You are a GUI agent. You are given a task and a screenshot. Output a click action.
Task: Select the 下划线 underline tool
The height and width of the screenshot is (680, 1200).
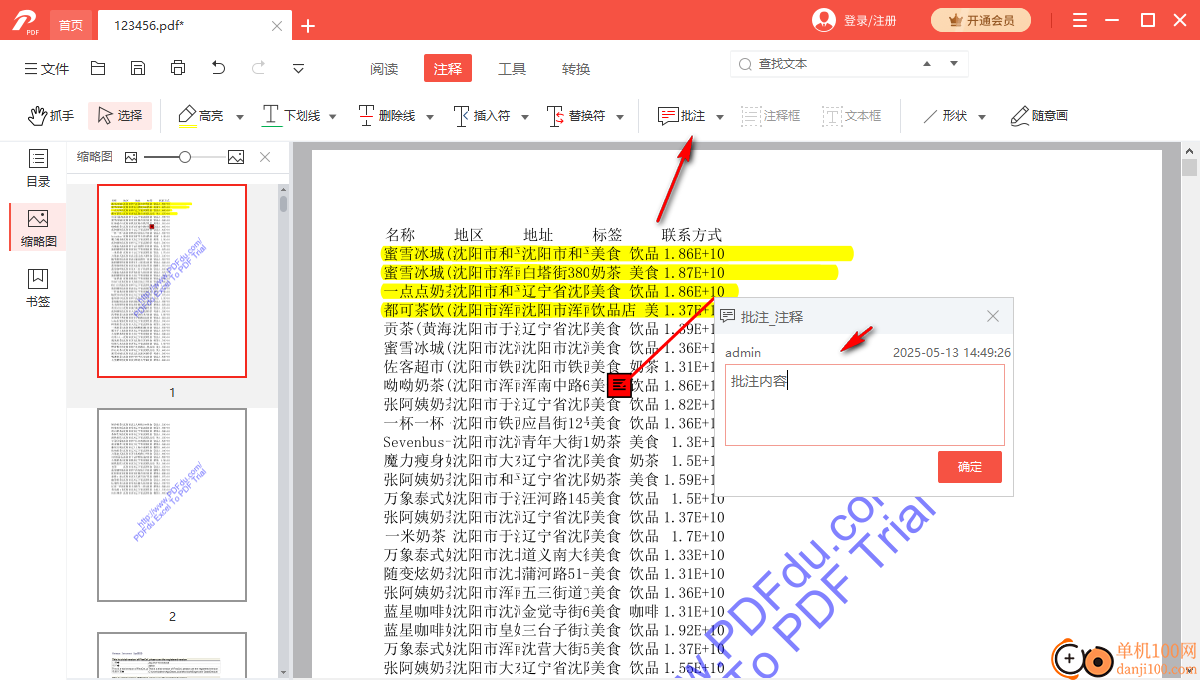pos(291,116)
